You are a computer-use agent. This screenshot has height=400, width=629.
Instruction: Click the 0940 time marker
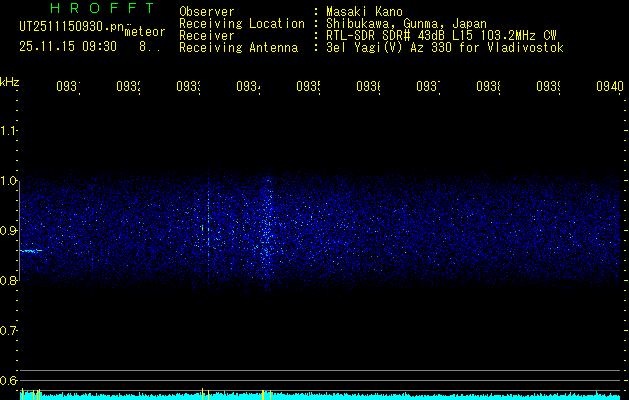[x=610, y=87]
